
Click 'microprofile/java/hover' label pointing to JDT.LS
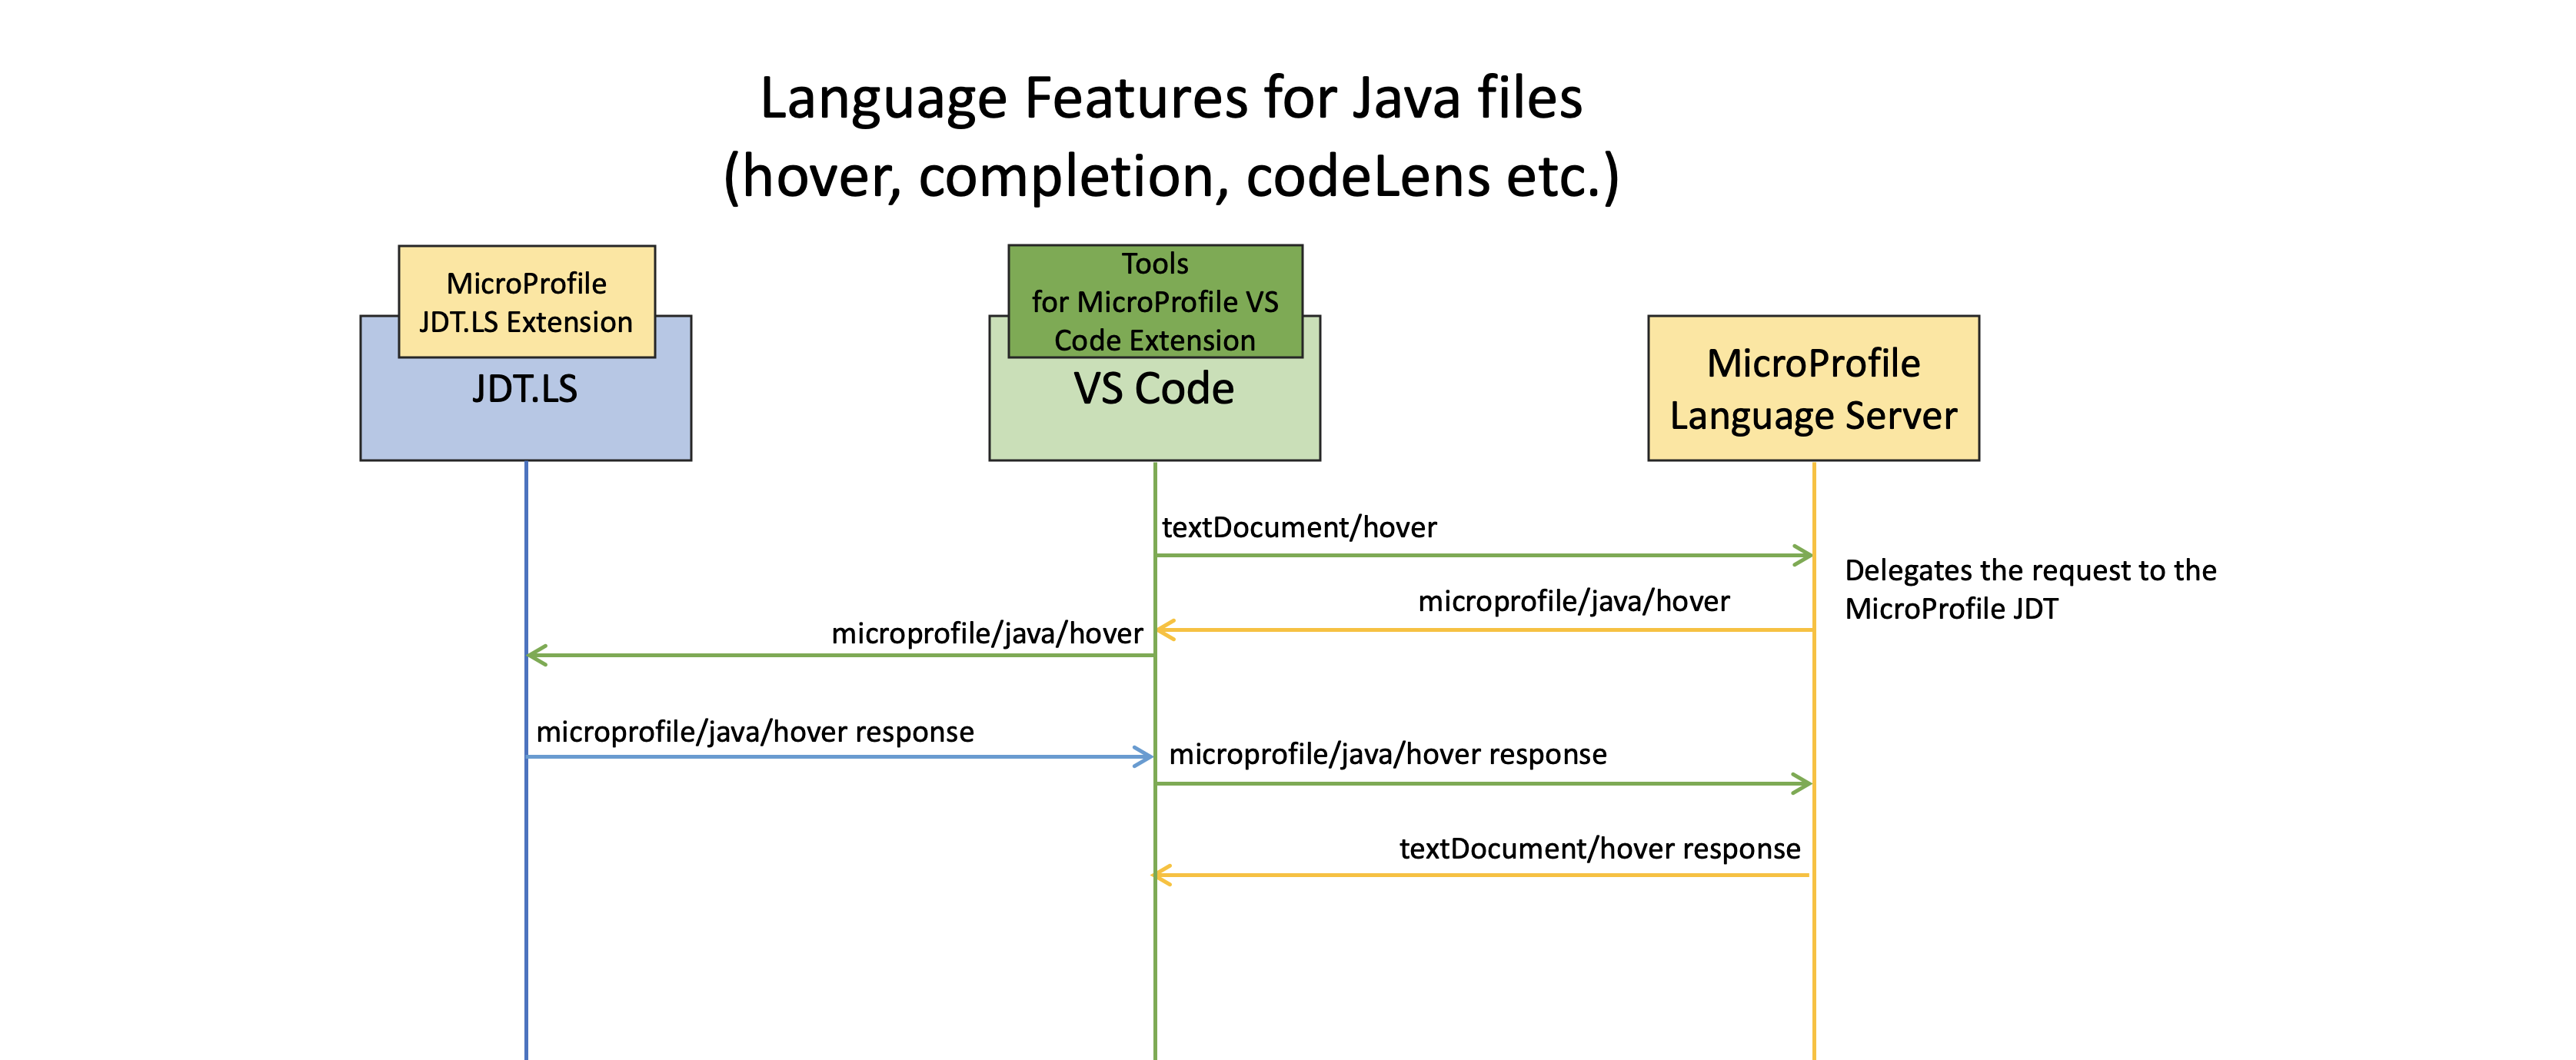pos(987,633)
